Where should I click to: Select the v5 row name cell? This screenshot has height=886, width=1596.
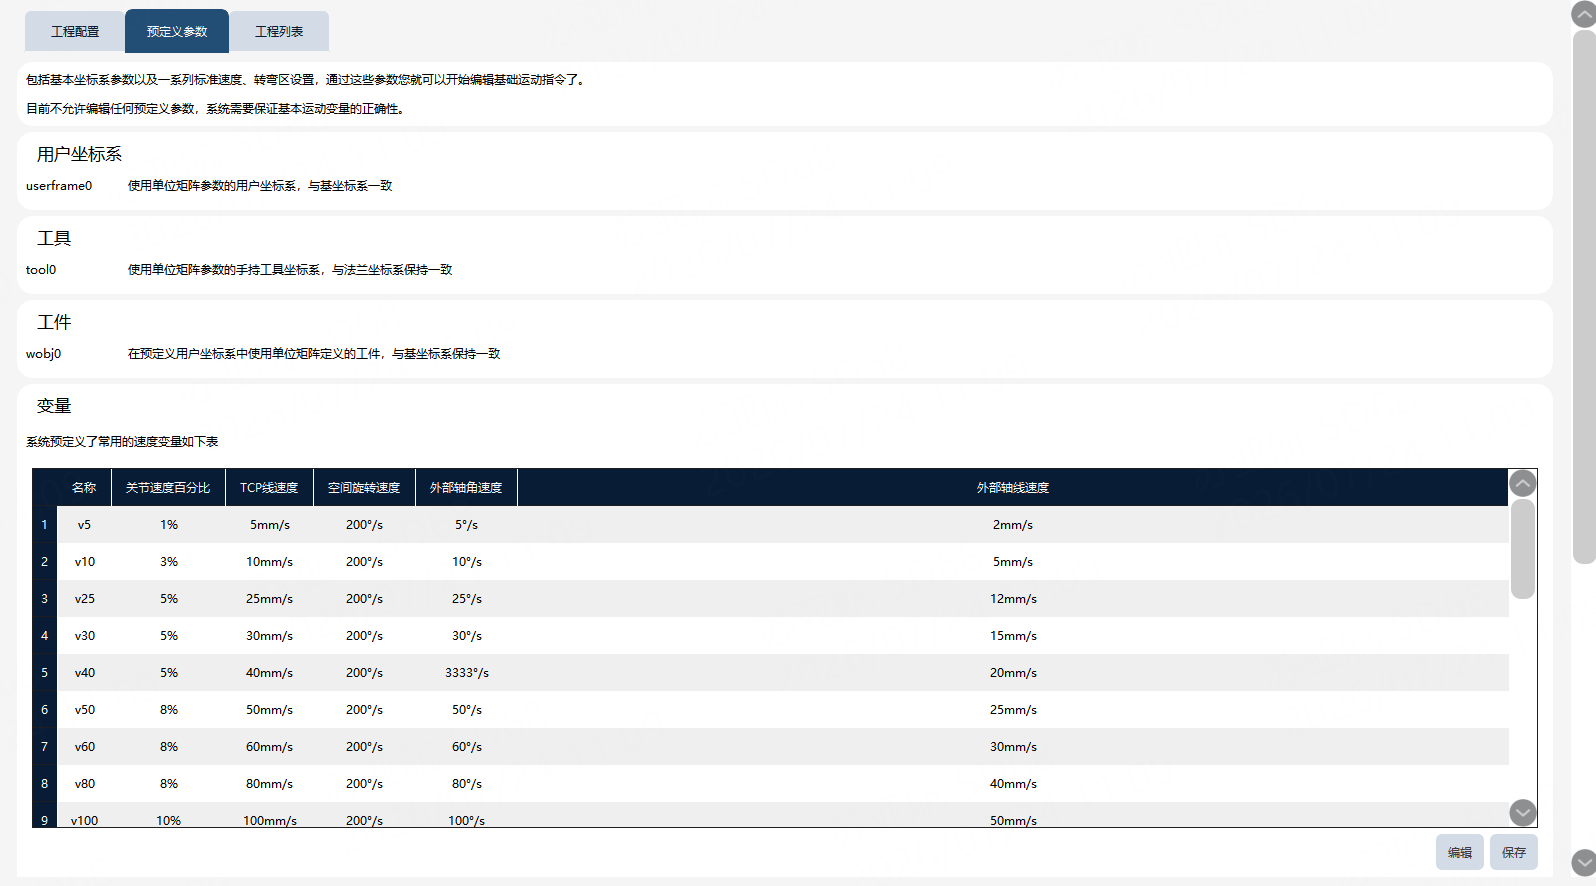(x=84, y=525)
